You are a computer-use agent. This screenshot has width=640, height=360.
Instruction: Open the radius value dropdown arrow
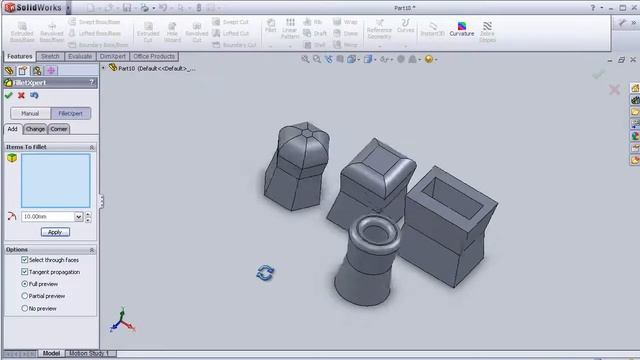[79, 217]
